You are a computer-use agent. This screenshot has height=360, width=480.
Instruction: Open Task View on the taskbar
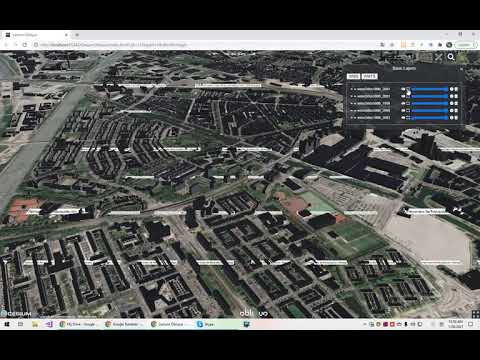(x=20, y=324)
